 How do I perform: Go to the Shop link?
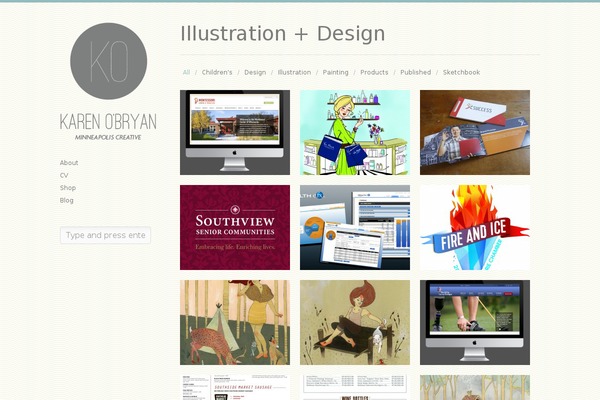pyautogui.click(x=68, y=188)
